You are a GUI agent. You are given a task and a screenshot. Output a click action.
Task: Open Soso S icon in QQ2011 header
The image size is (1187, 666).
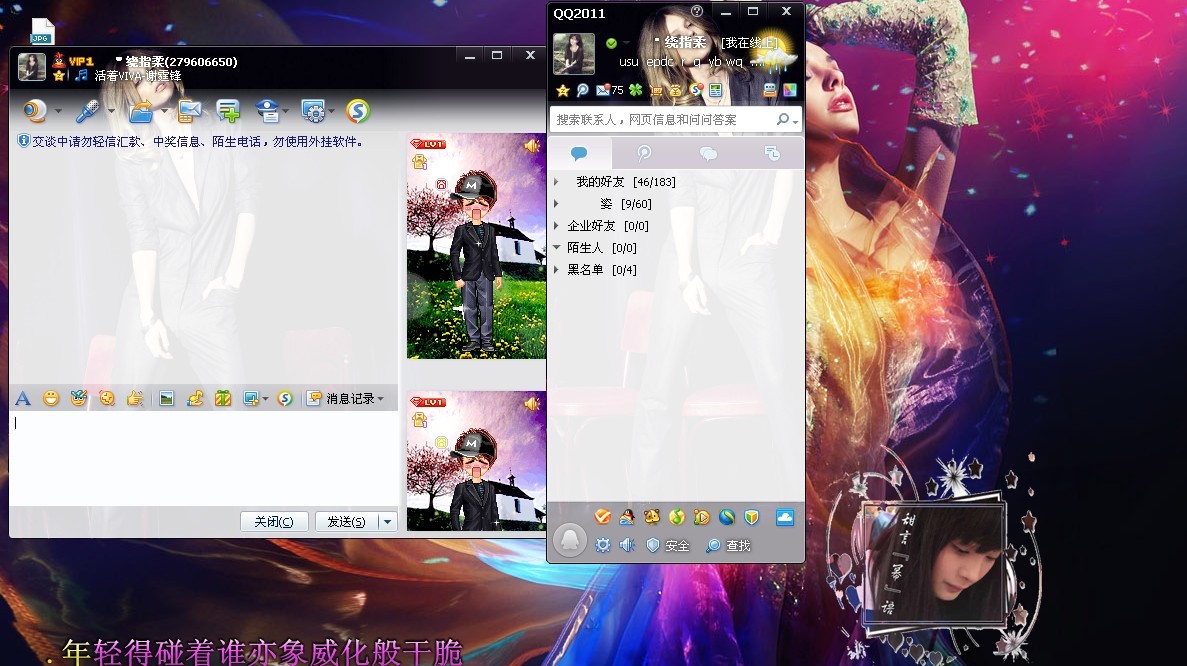point(696,91)
